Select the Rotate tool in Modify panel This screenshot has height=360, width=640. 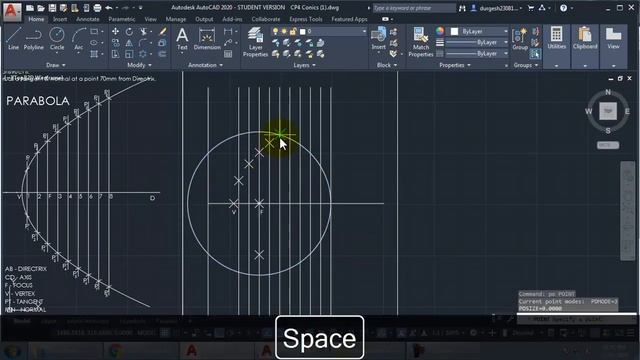(129, 31)
